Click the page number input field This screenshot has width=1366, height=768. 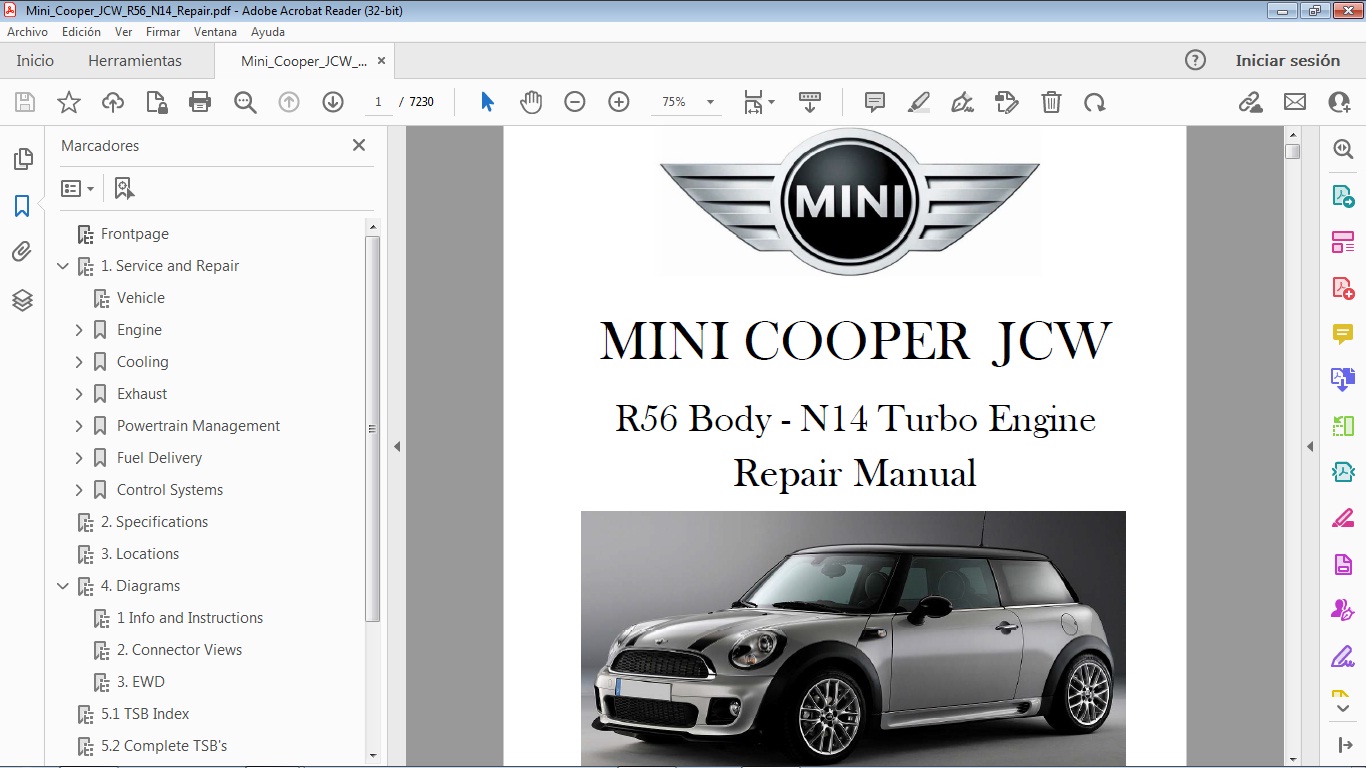click(378, 101)
